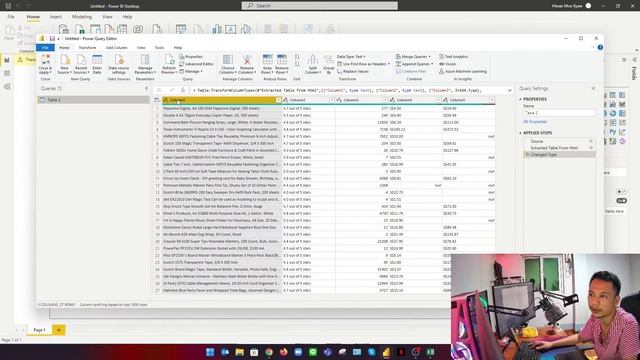Open the Modeling tab in Power BI Desktop

tap(82, 17)
